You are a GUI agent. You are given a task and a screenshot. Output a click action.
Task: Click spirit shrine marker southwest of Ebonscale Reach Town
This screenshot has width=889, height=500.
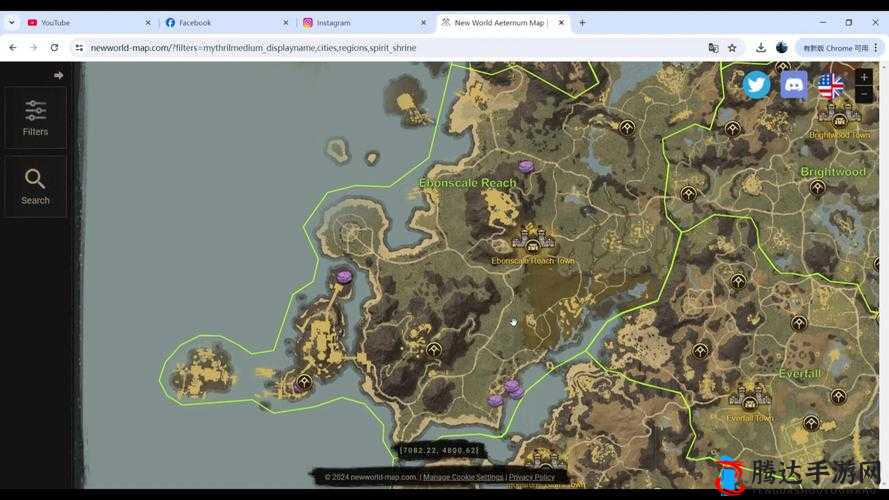click(434, 350)
